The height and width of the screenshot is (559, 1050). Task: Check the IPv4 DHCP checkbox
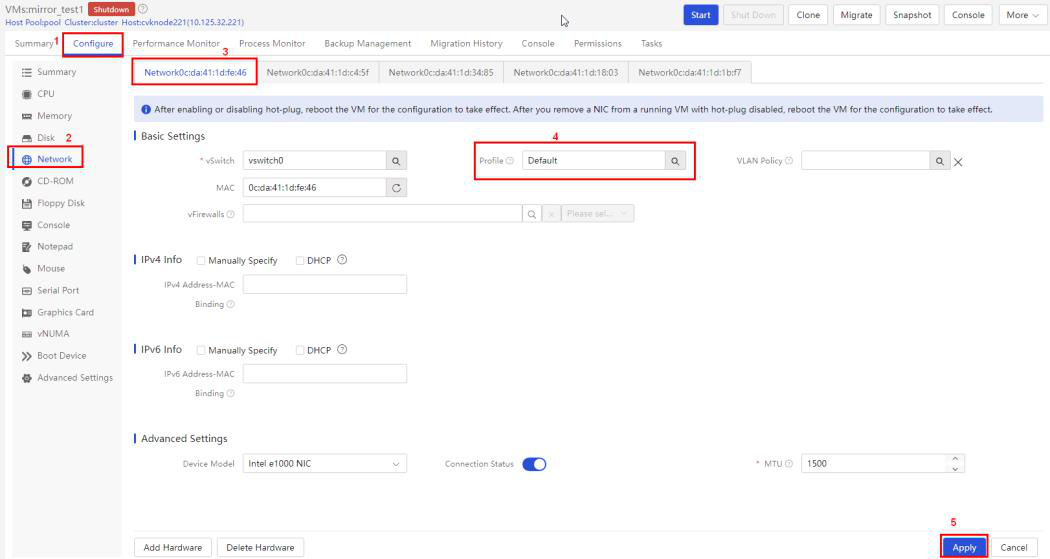click(x=300, y=260)
